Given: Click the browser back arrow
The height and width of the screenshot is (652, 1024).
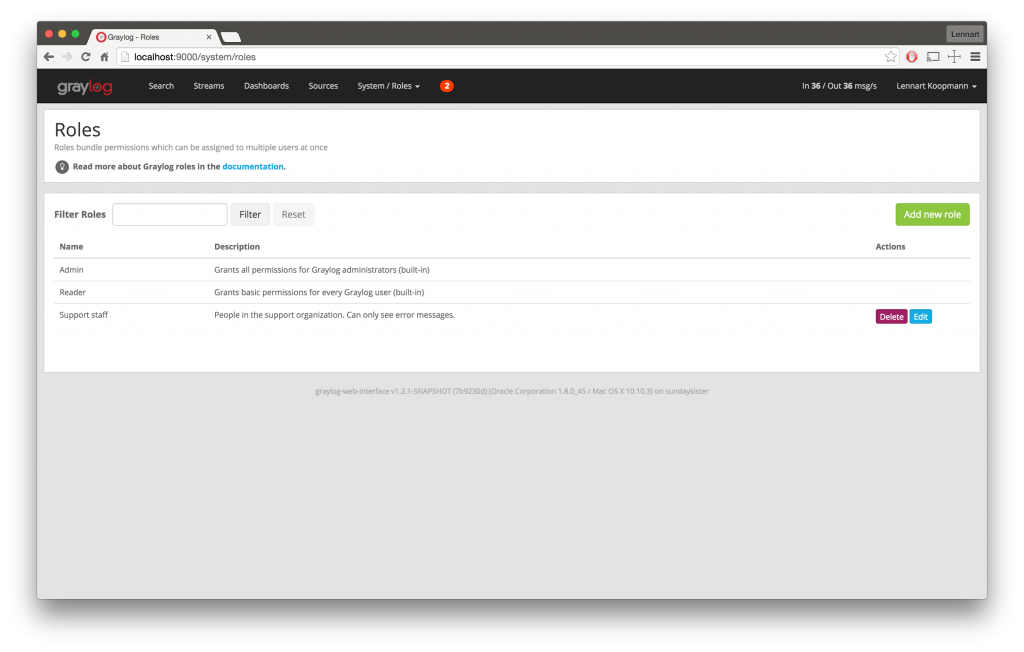Looking at the screenshot, I should [x=48, y=57].
